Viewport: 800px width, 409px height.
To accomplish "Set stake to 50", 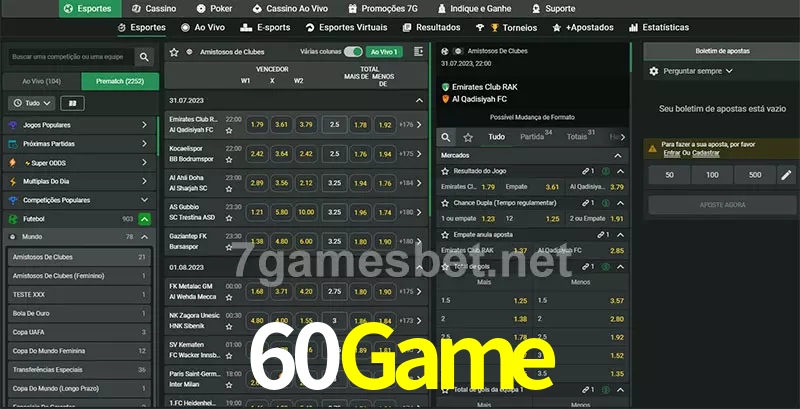I will click(x=669, y=175).
